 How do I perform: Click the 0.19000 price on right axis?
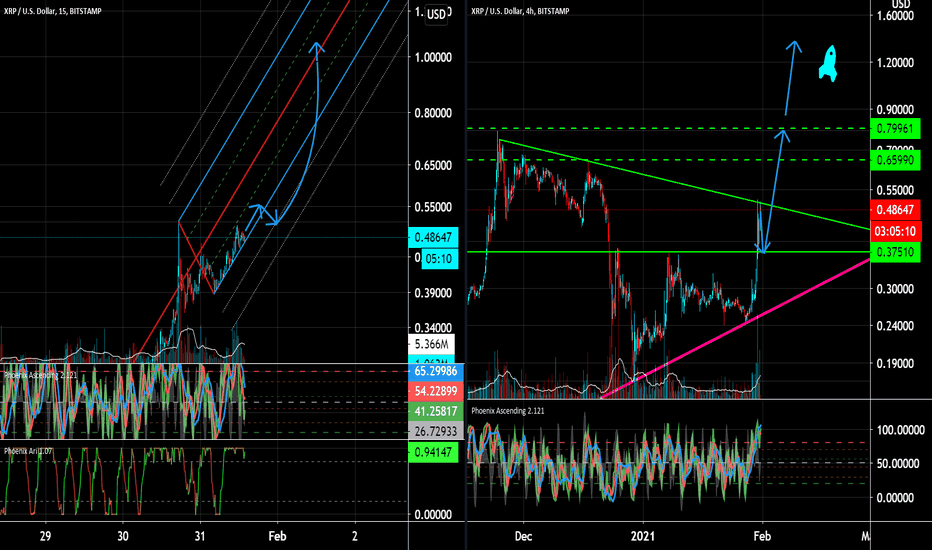895,363
